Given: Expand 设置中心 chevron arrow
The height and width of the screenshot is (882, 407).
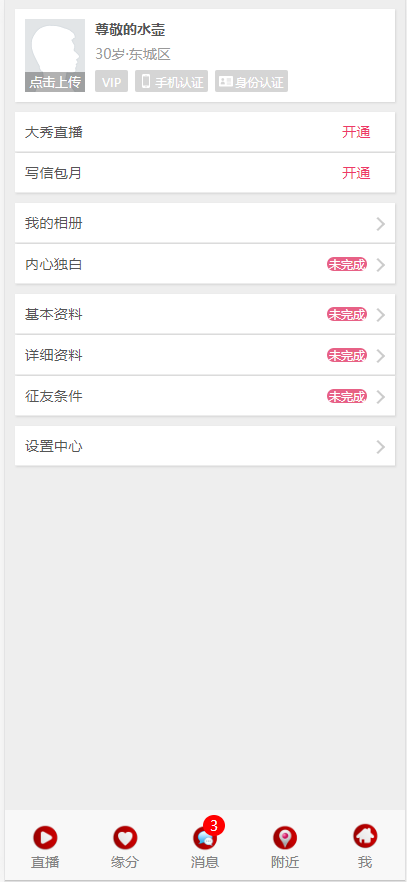Looking at the screenshot, I should (381, 447).
